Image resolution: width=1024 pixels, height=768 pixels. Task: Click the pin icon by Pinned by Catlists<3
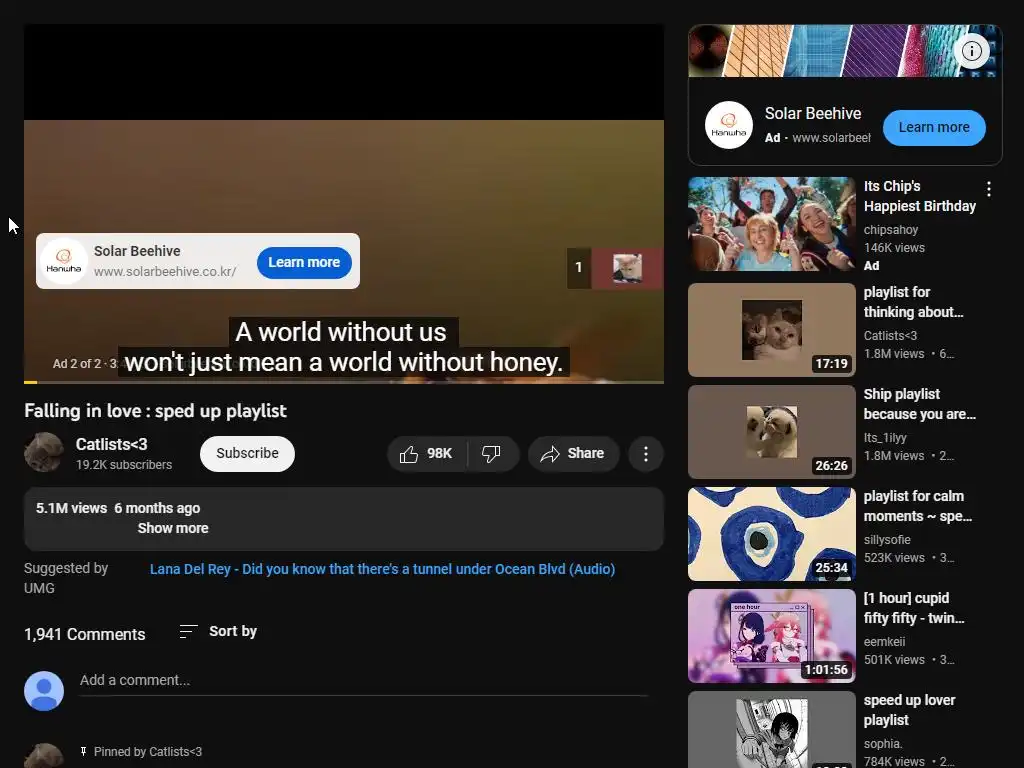pyautogui.click(x=84, y=752)
